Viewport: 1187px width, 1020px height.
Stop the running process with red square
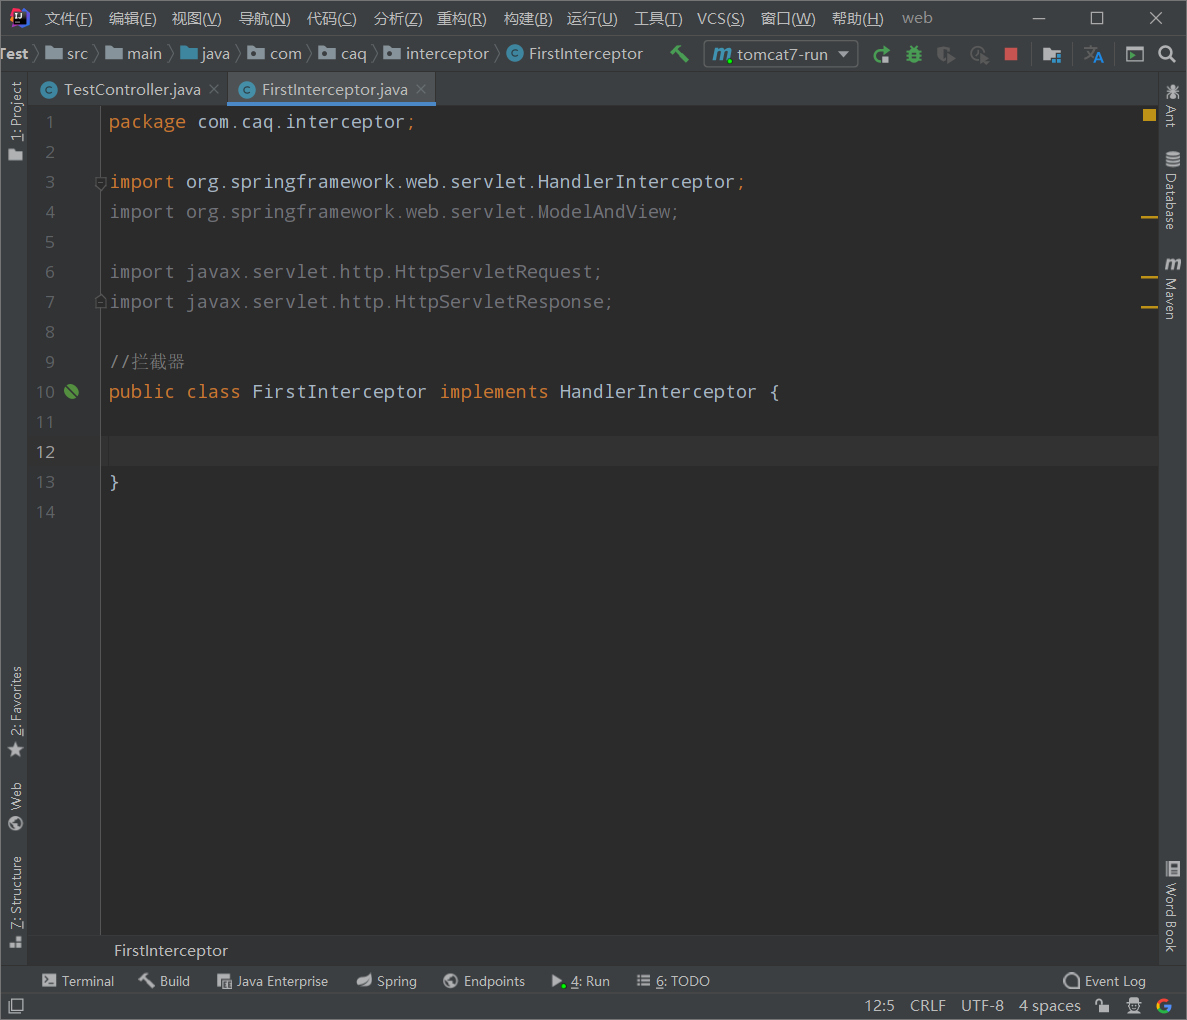(x=1011, y=55)
